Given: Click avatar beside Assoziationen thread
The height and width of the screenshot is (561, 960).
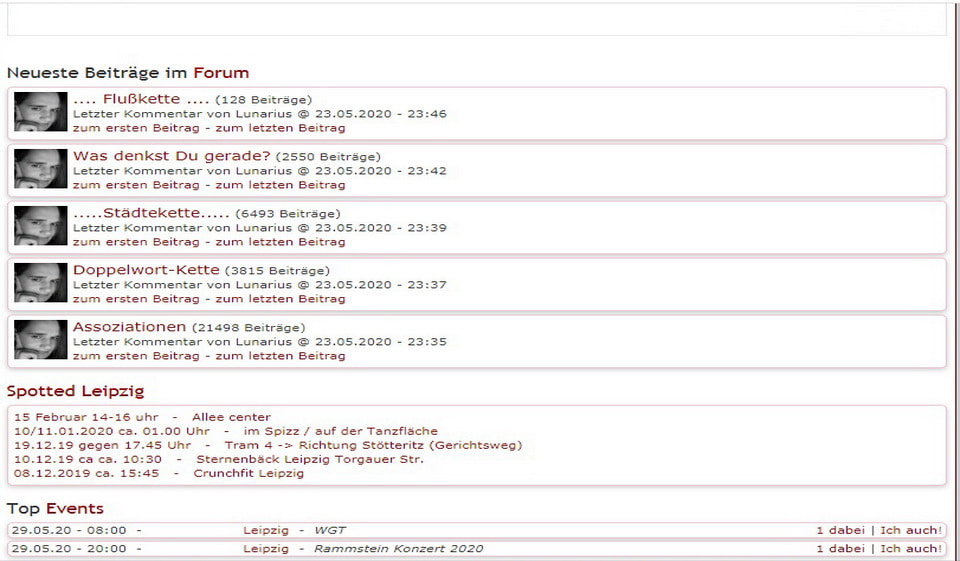Looking at the screenshot, I should [40, 340].
